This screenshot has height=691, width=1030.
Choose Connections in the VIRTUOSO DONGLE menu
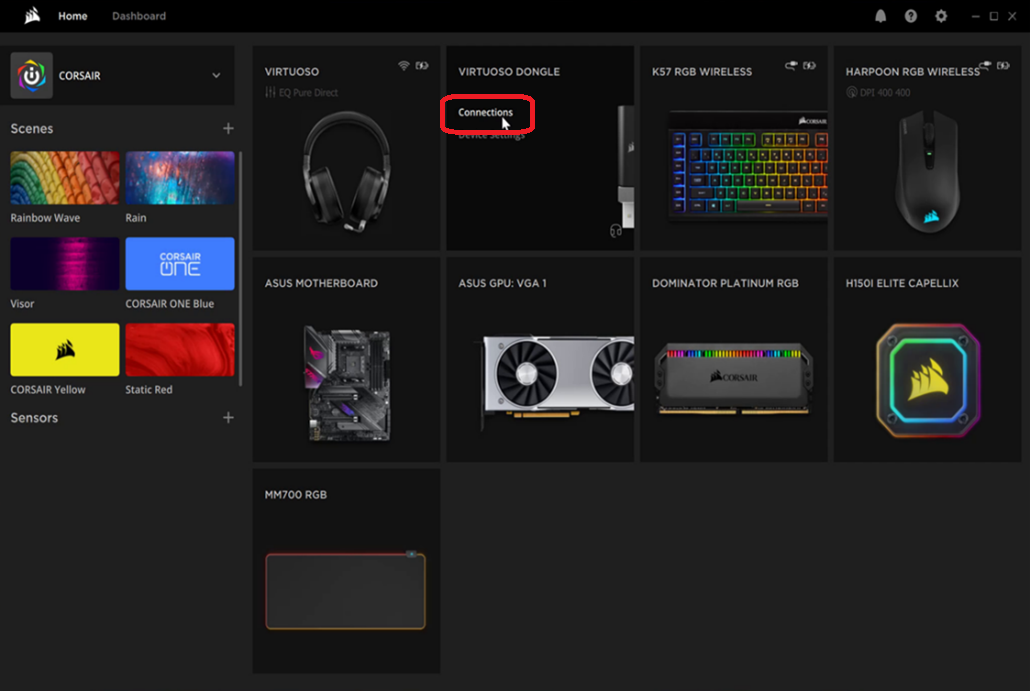(x=485, y=112)
